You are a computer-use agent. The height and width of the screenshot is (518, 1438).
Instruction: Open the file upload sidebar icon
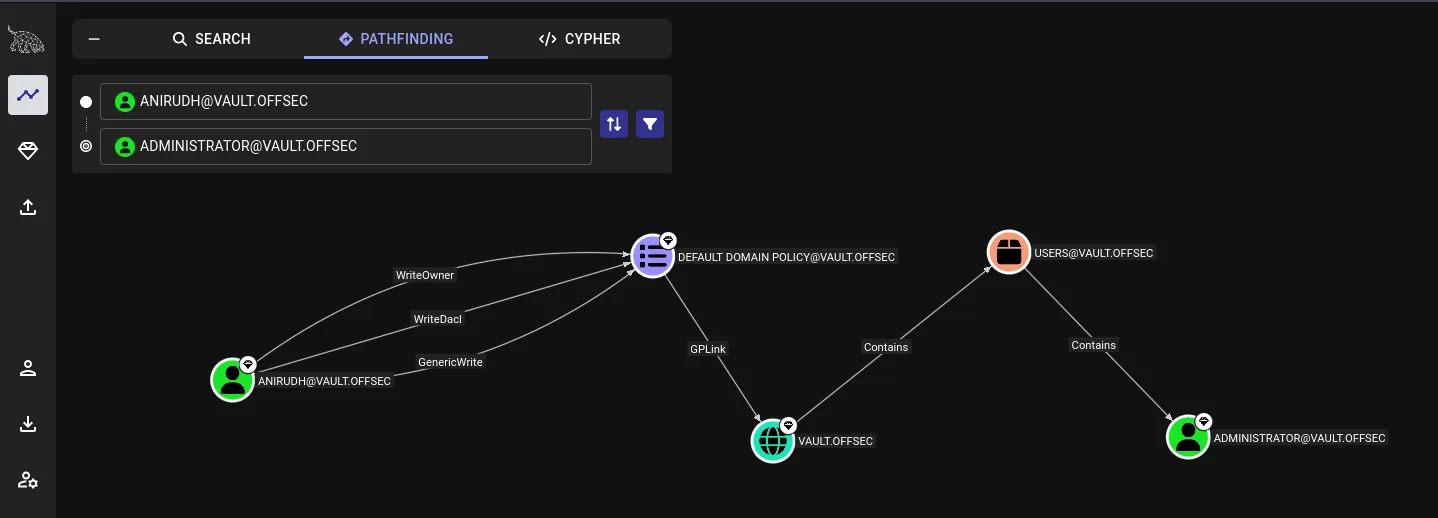[28, 207]
